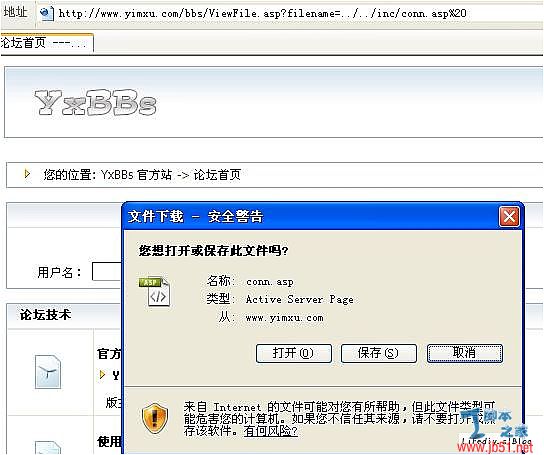The image size is (544, 455).
Task: Click the 打开(O) button
Action: point(294,353)
